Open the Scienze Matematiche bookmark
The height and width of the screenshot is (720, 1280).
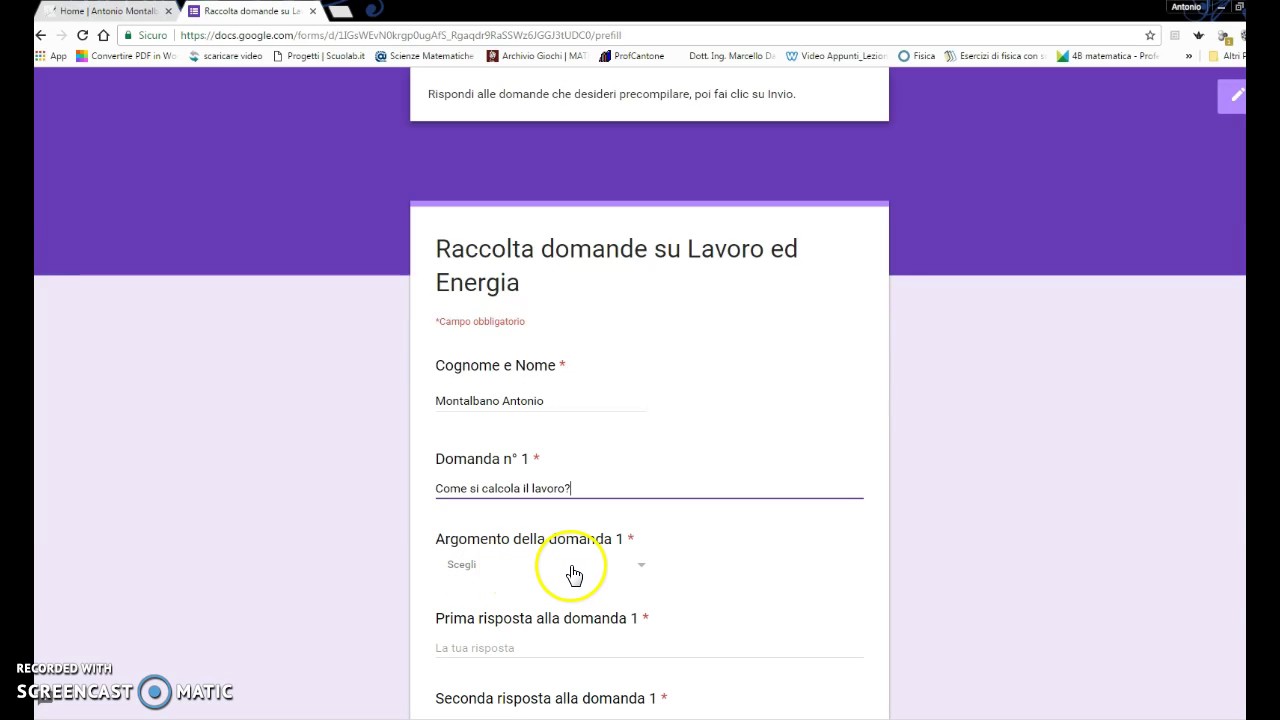(424, 56)
